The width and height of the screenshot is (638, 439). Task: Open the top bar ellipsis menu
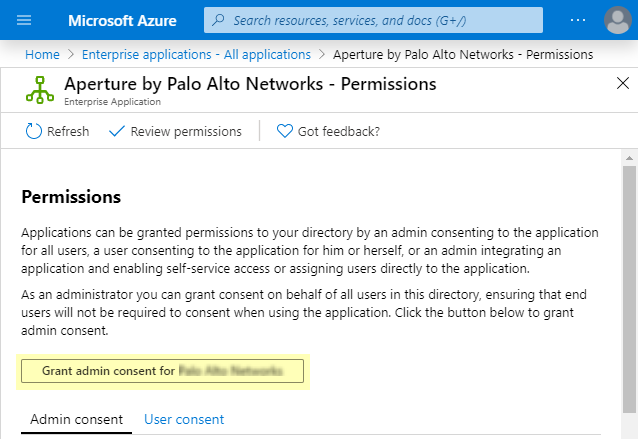(578, 20)
